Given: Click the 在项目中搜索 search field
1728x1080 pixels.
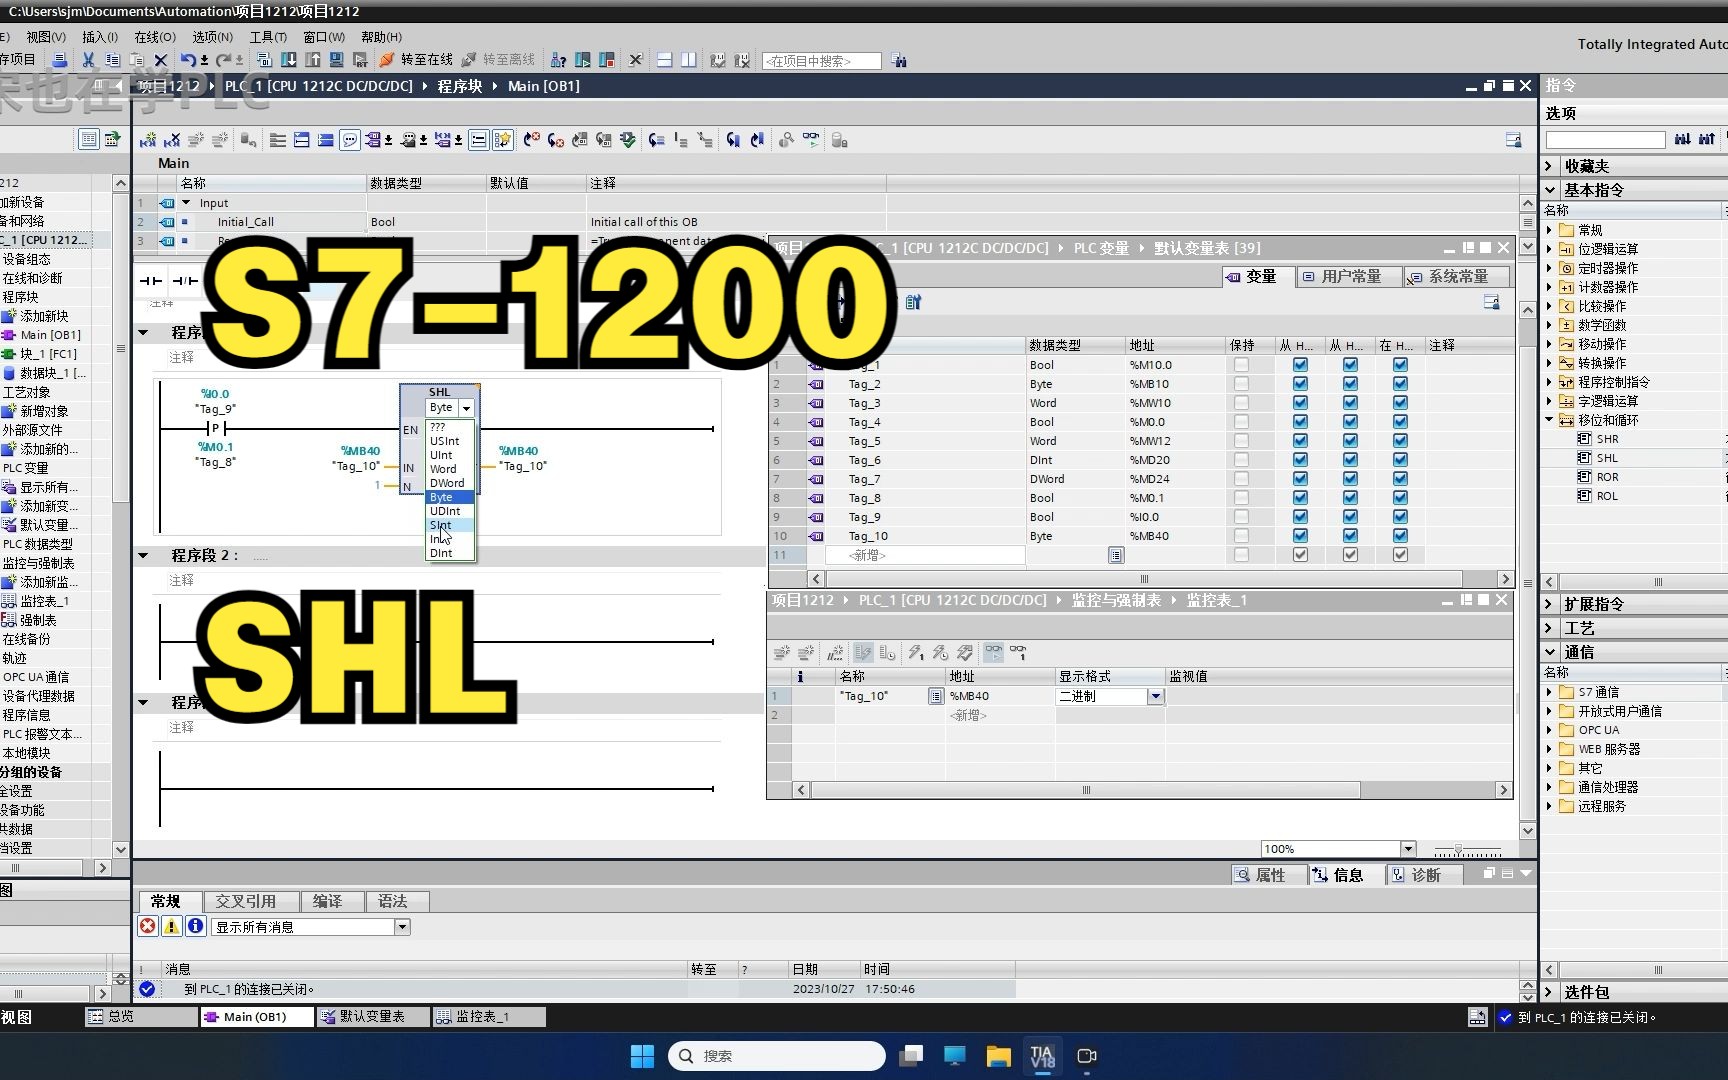Looking at the screenshot, I should tap(822, 61).
